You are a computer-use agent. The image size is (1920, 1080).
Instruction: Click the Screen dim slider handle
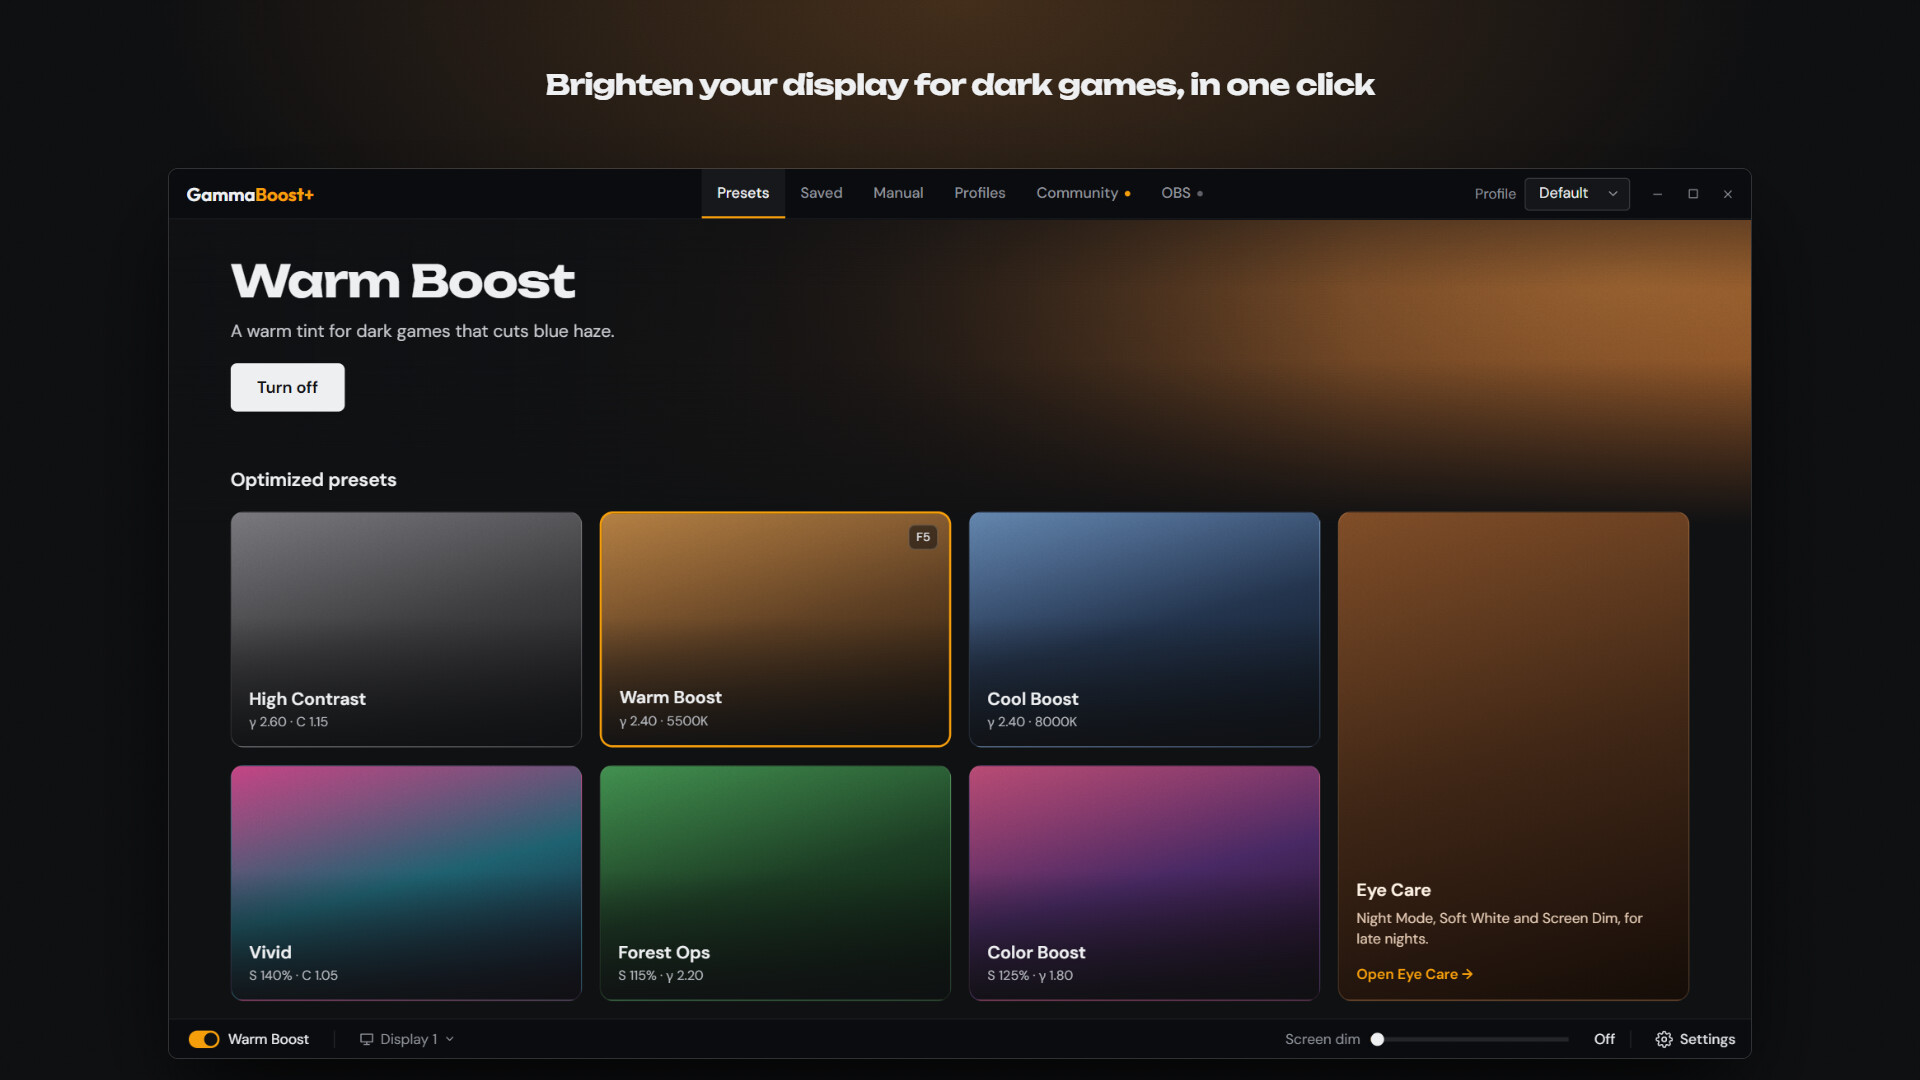(1377, 1039)
